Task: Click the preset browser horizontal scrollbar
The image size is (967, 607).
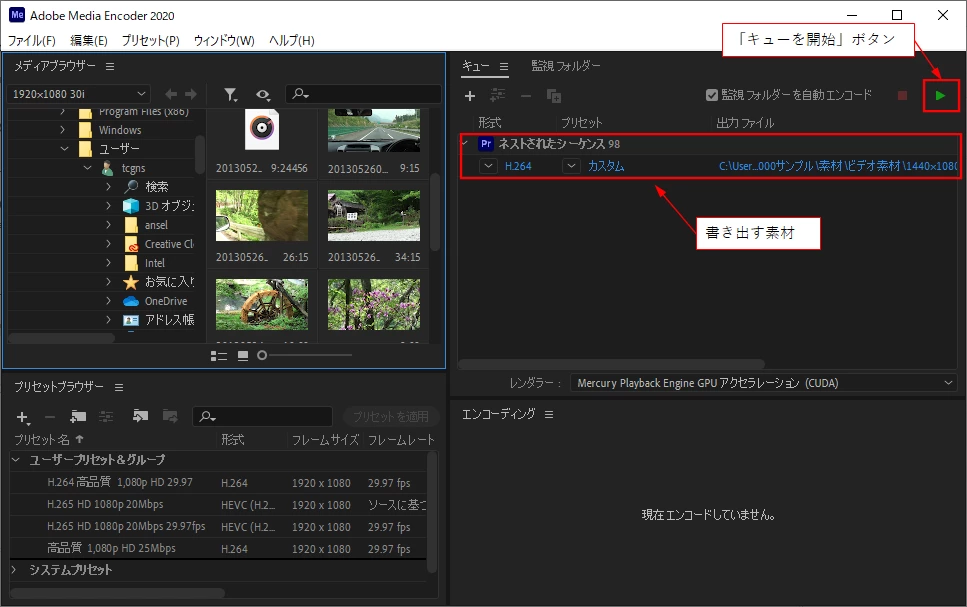Action: click(117, 593)
